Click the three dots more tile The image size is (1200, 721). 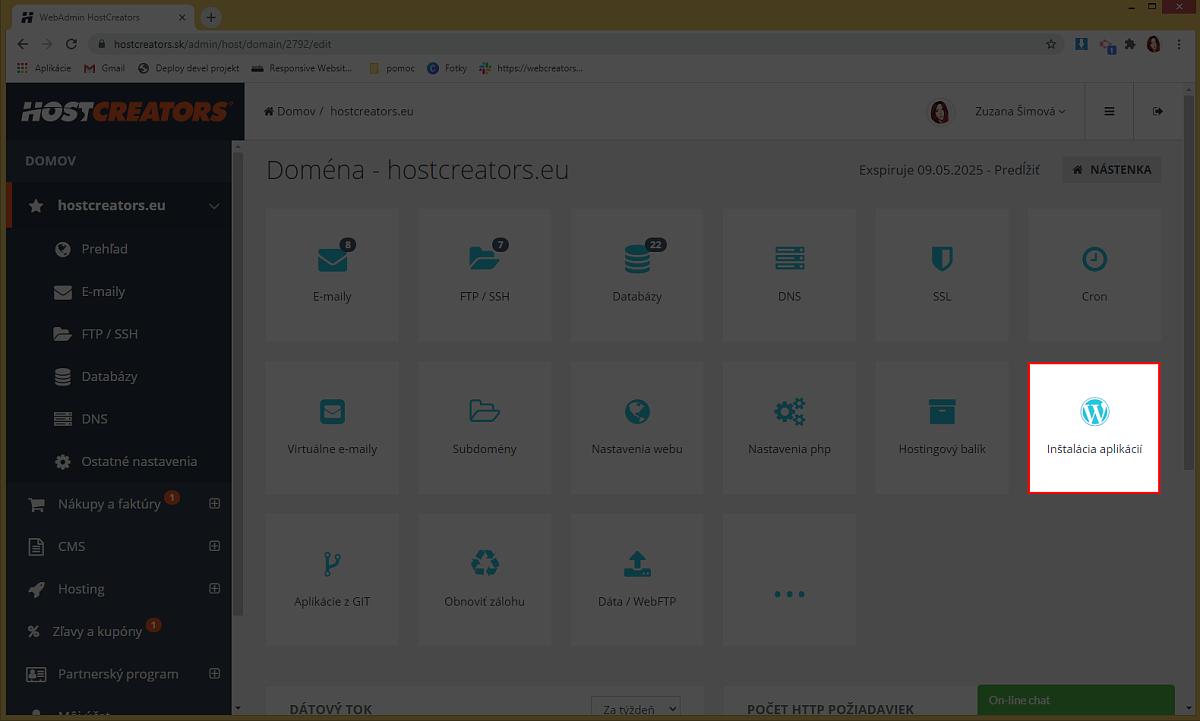point(789,580)
